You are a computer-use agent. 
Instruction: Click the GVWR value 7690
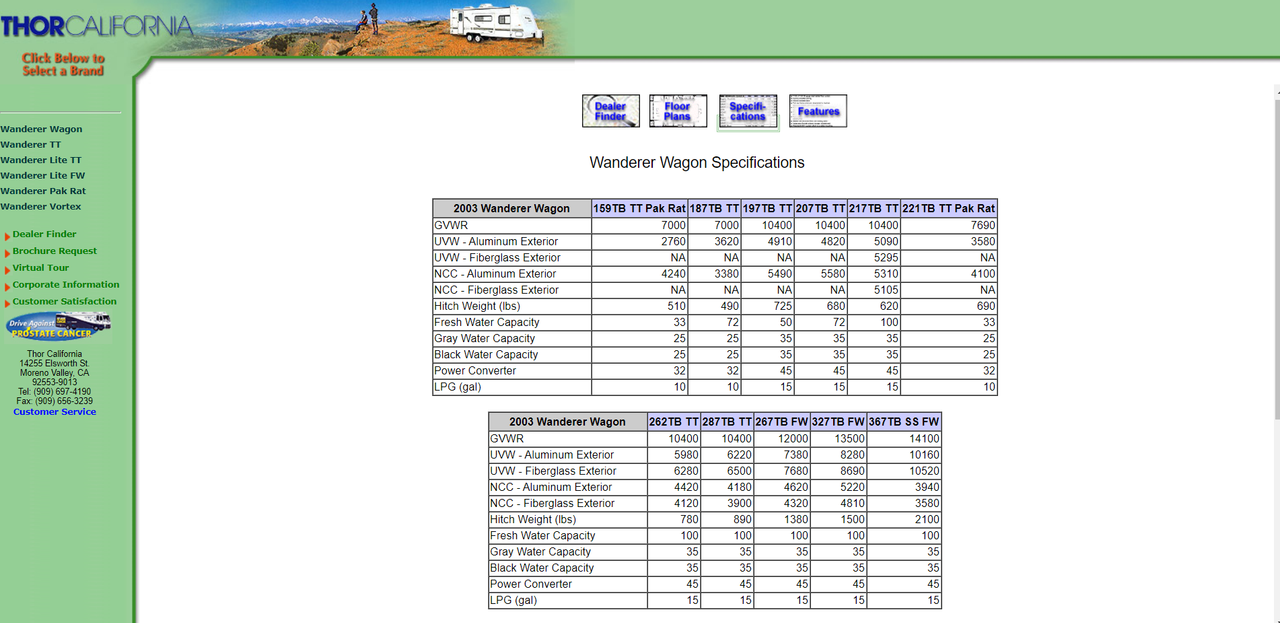click(x=983, y=225)
